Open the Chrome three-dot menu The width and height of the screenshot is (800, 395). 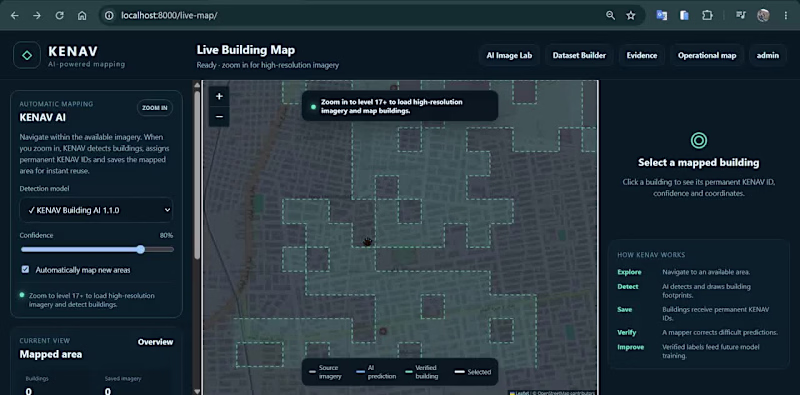click(786, 15)
